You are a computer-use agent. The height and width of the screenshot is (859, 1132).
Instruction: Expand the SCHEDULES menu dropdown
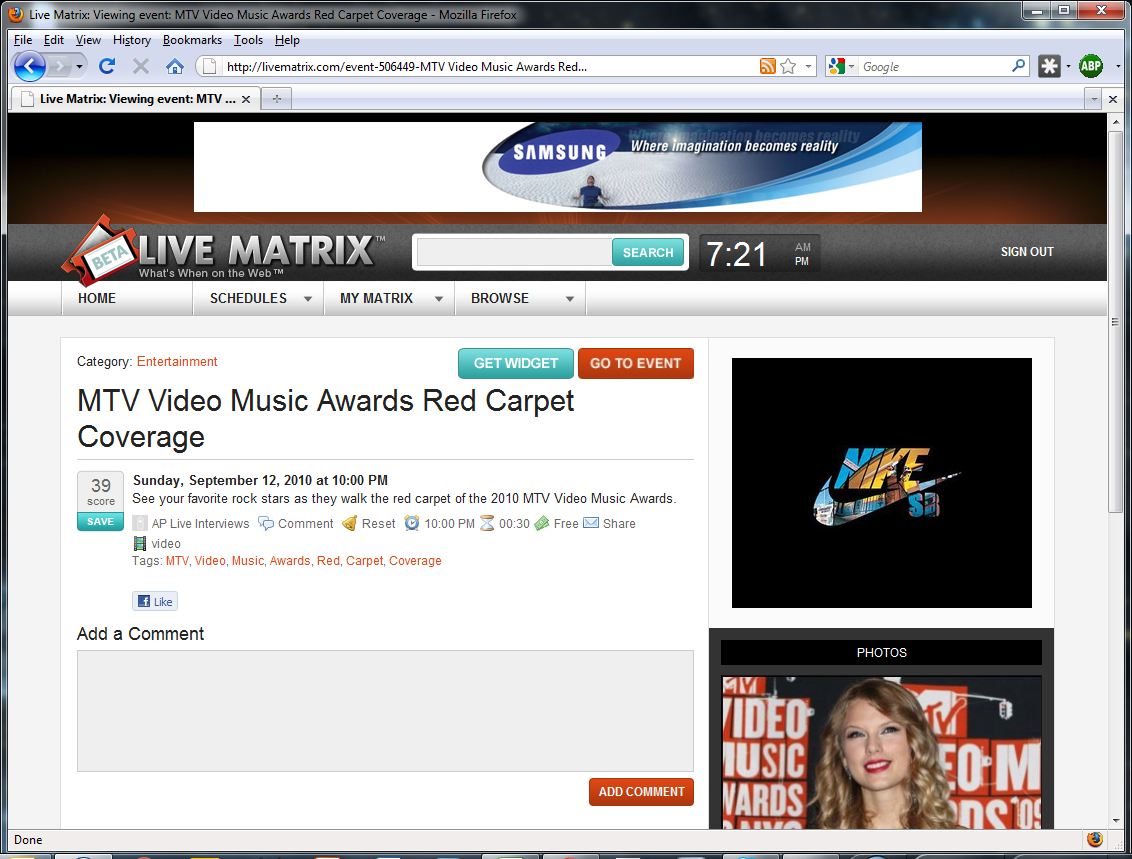[x=308, y=299]
